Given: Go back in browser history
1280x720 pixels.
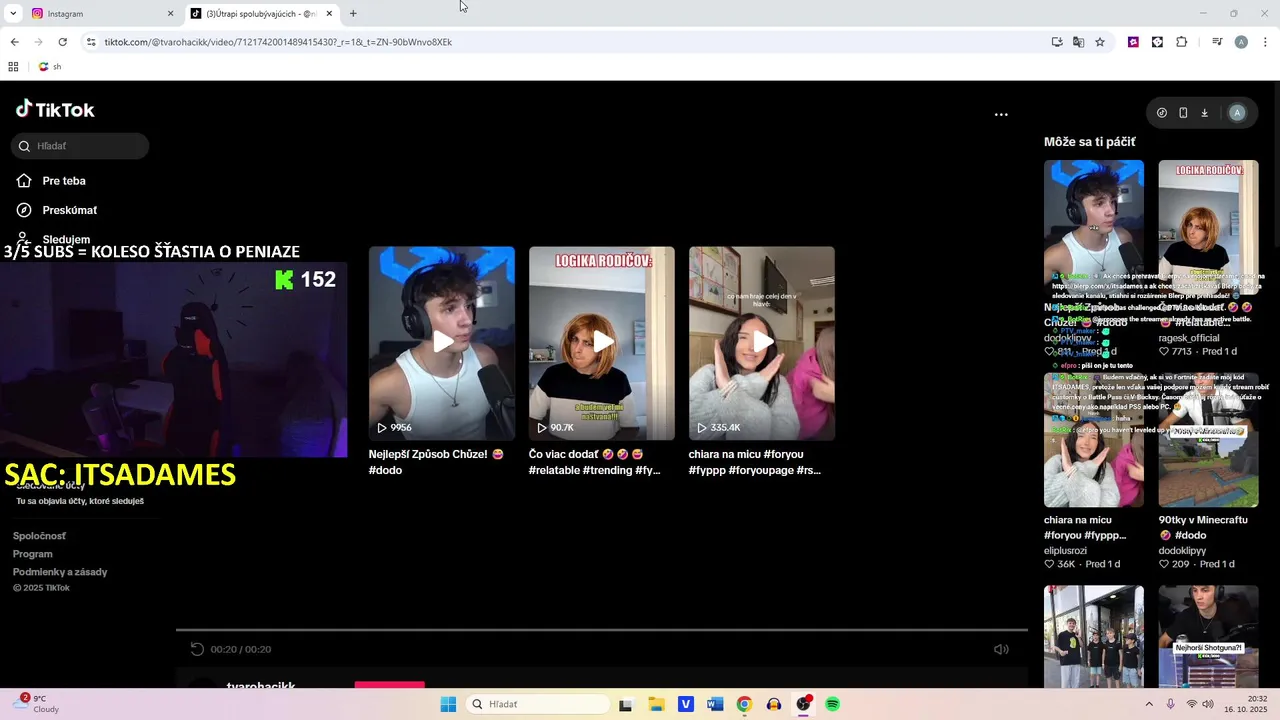Looking at the screenshot, I should [14, 42].
